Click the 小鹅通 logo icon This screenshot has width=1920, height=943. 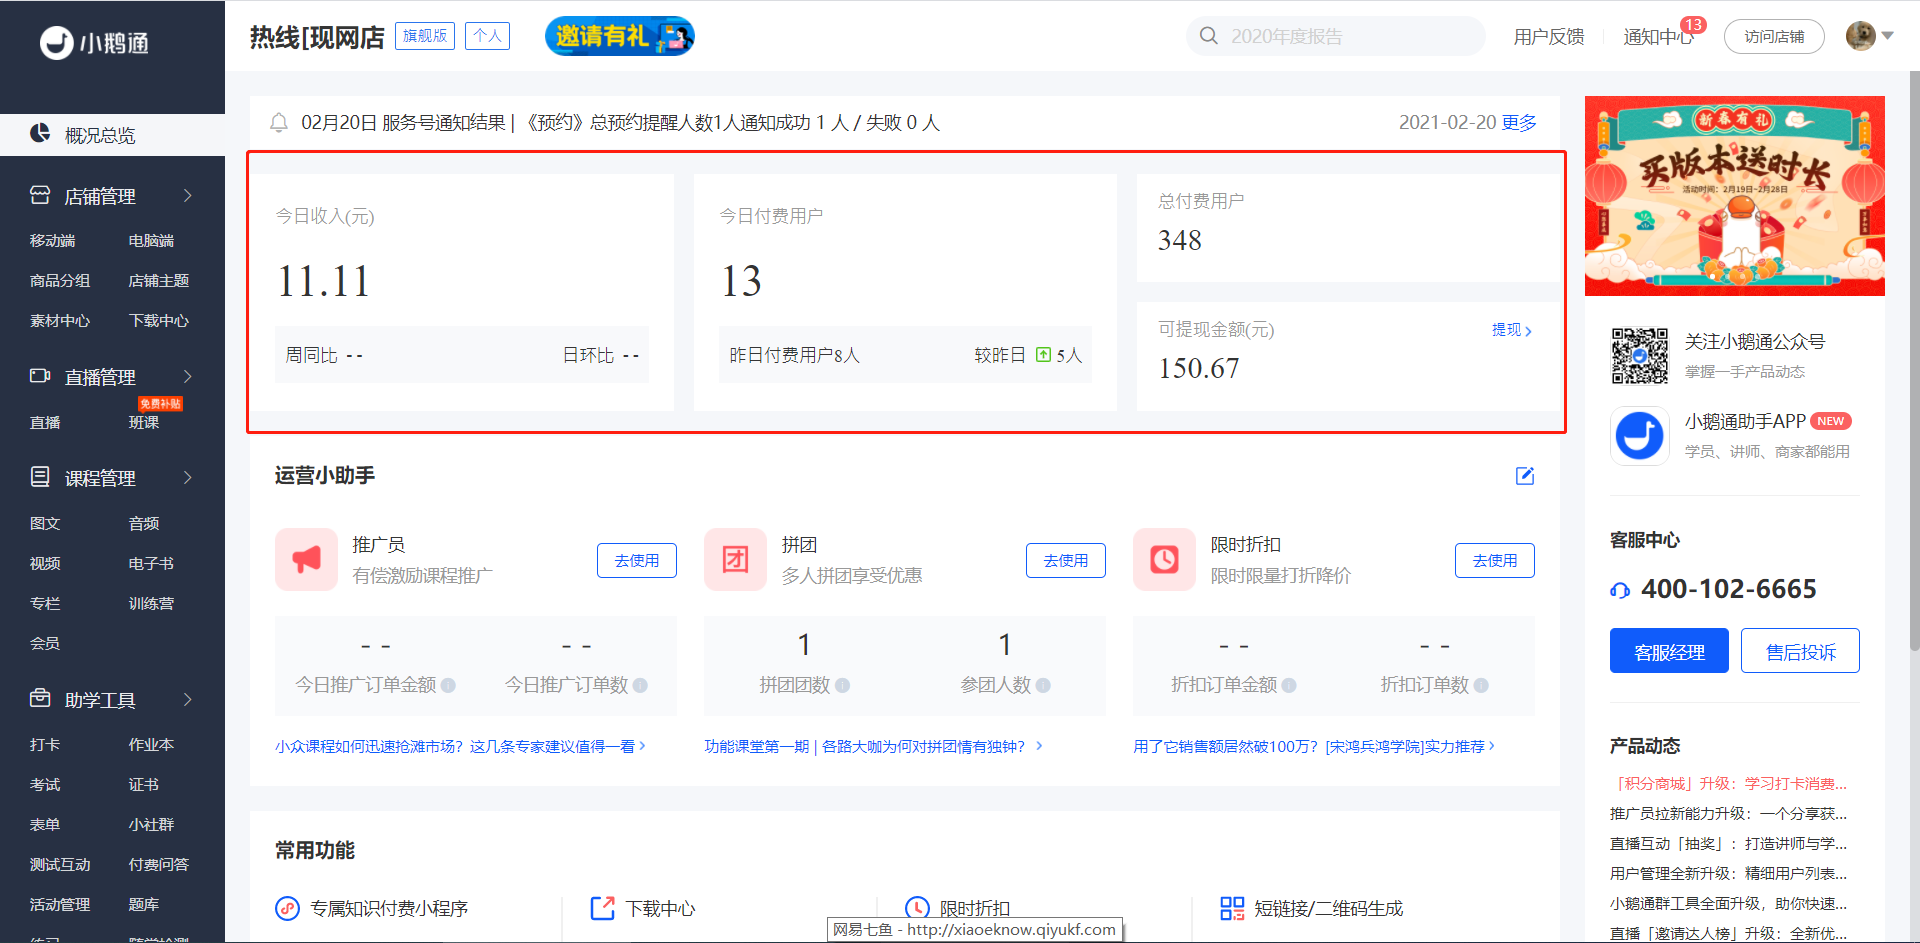click(57, 43)
